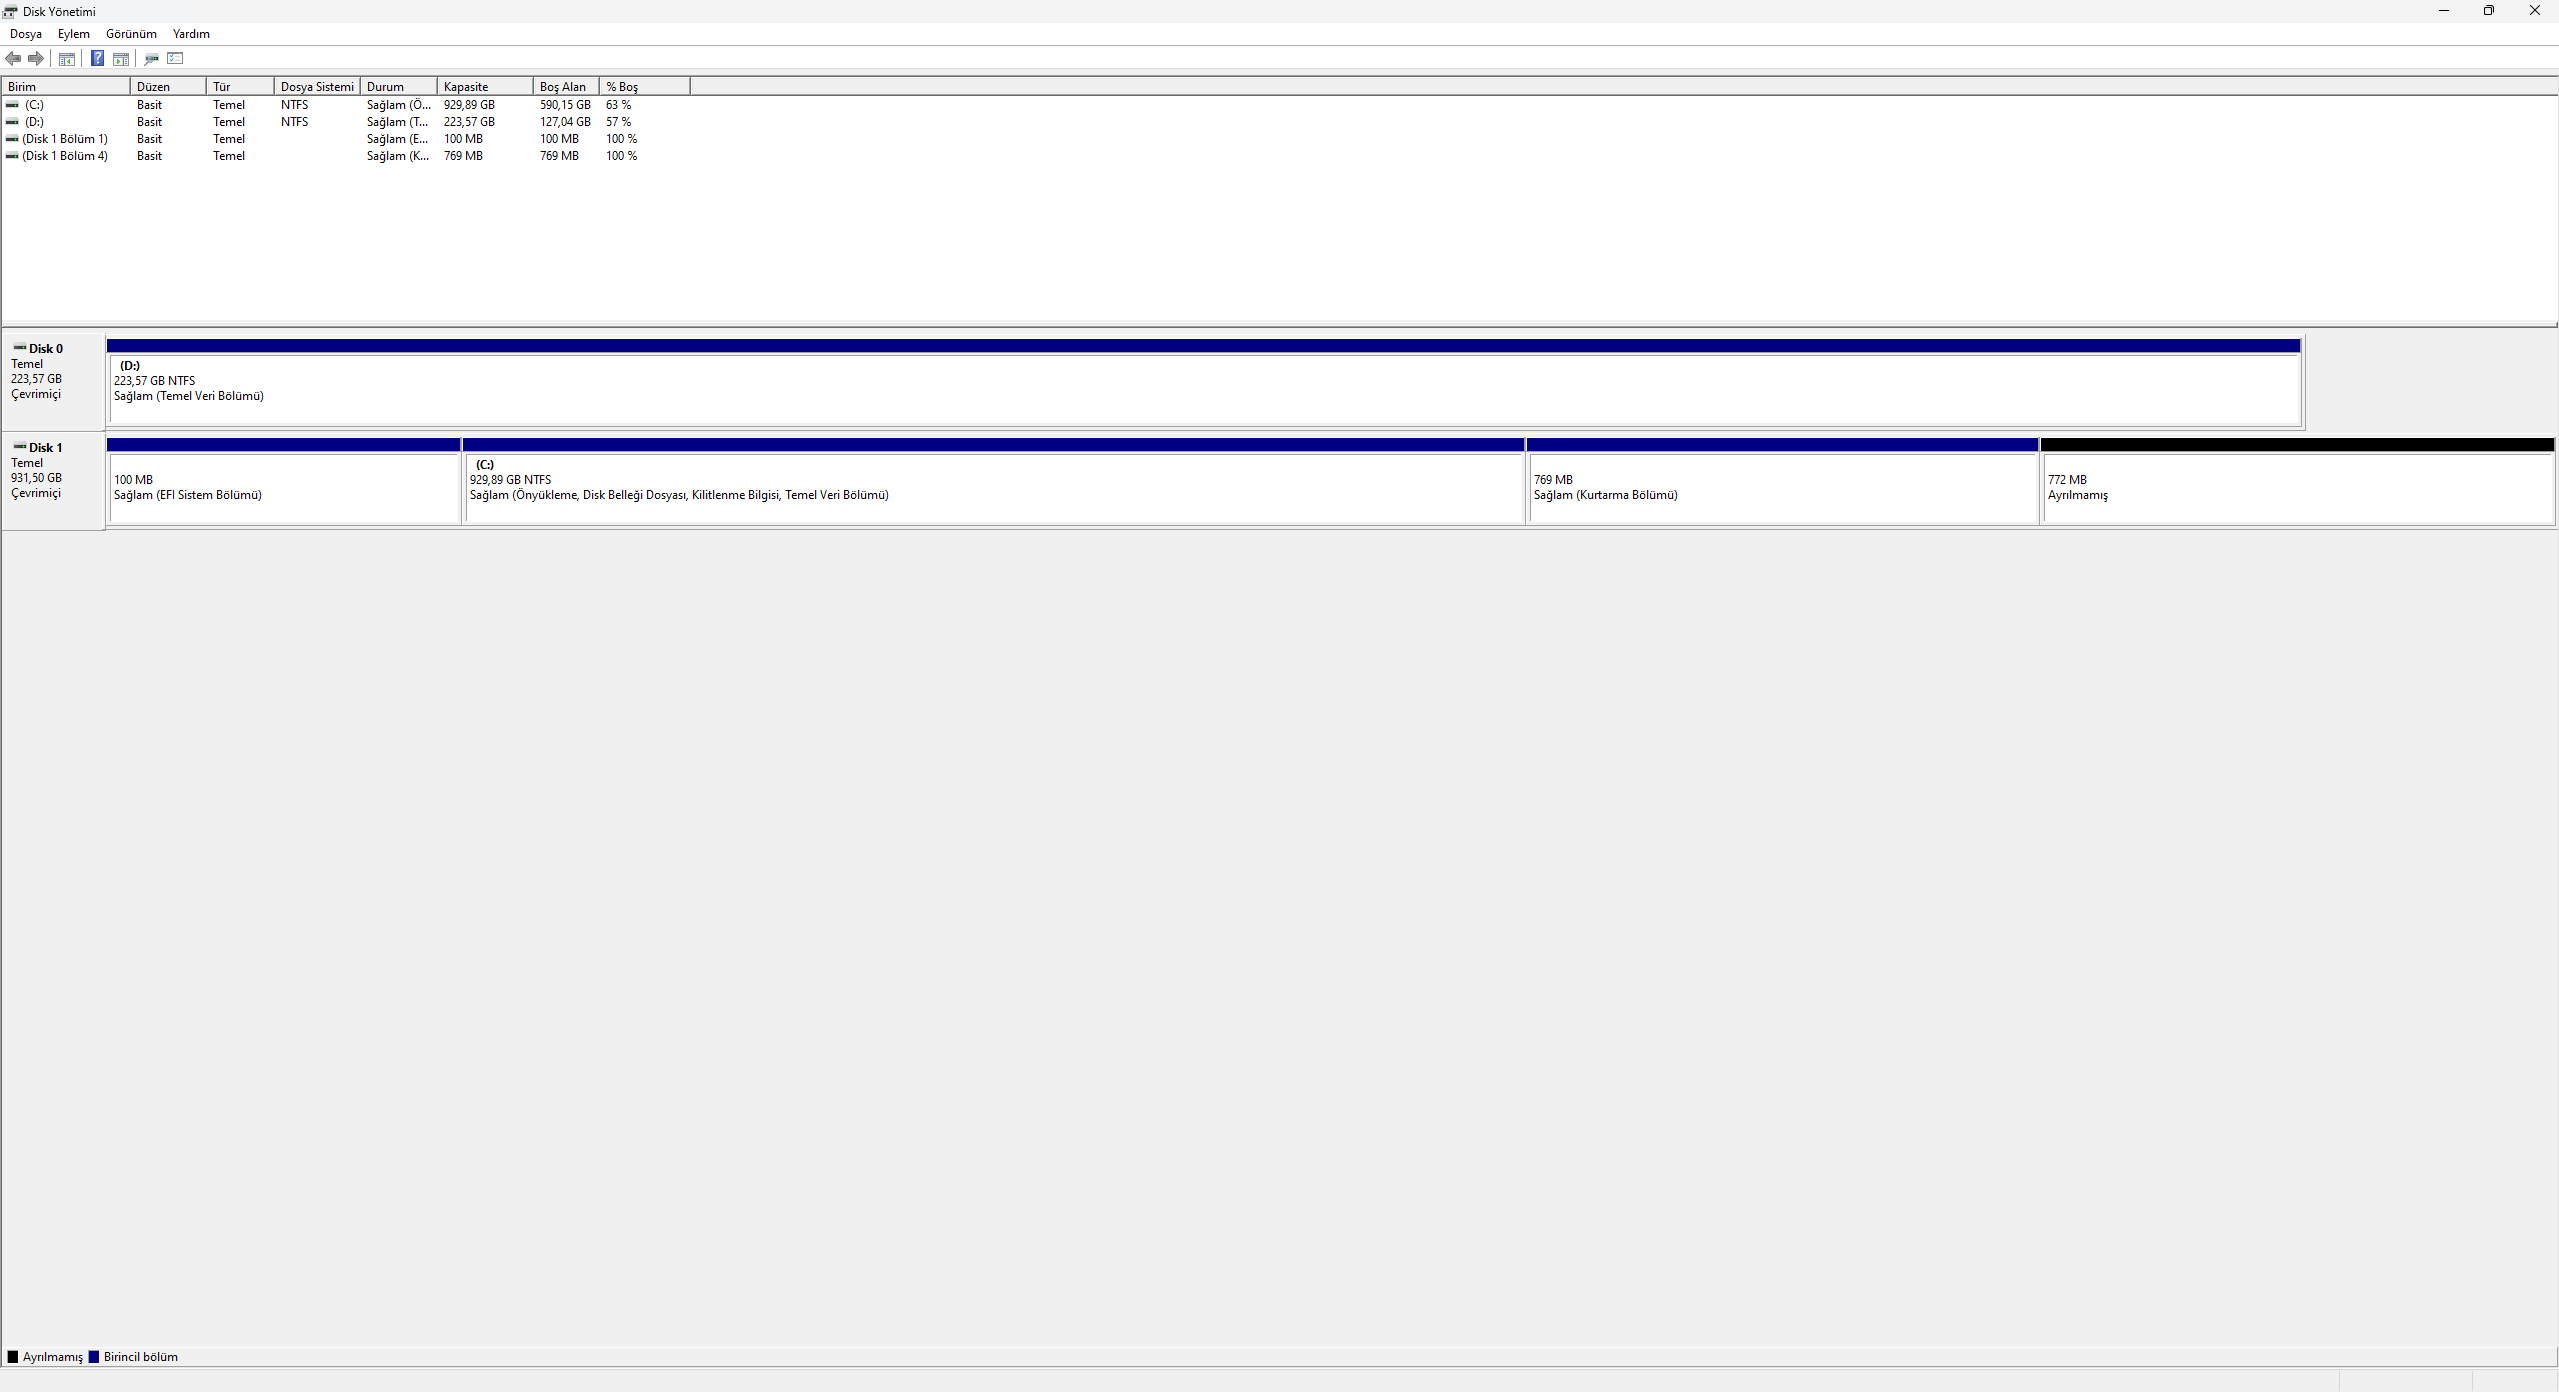
Task: Toggle the Action pane toolbar icon
Action: click(121, 59)
